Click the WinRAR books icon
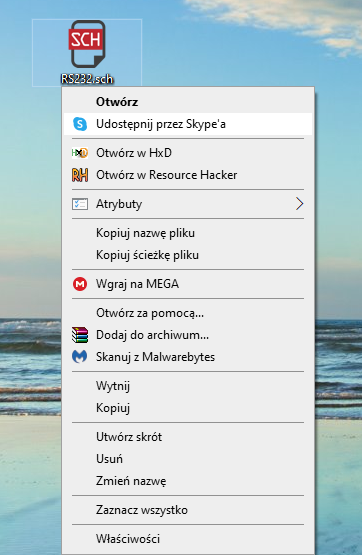 80,335
